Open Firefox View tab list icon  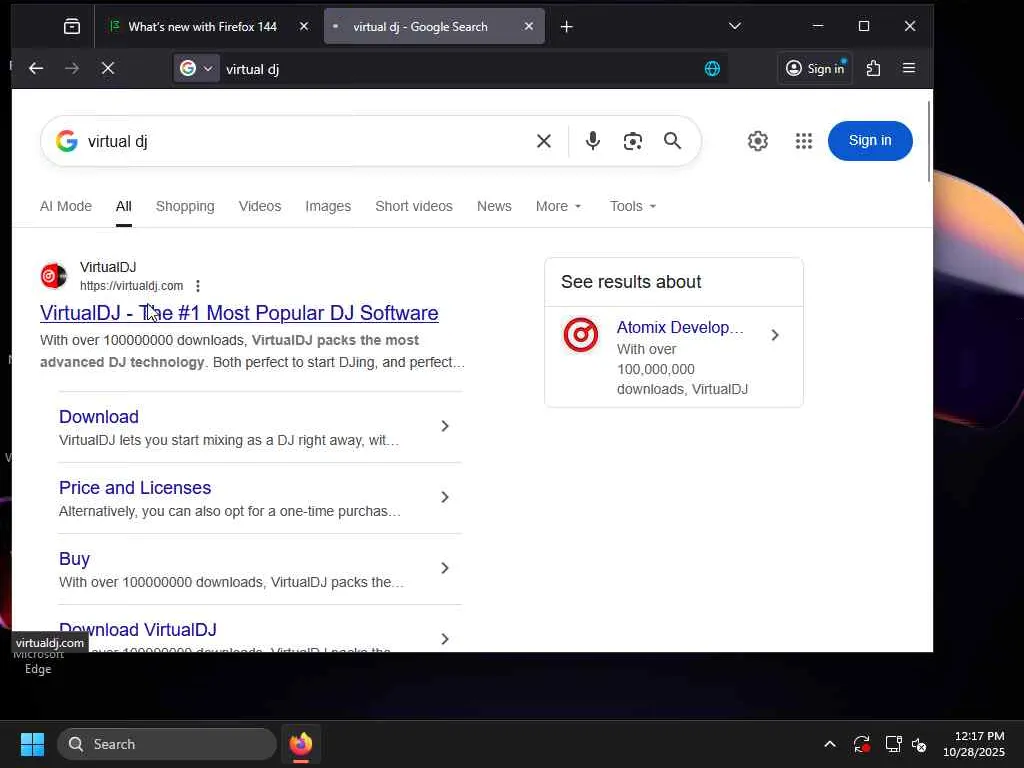(72, 26)
